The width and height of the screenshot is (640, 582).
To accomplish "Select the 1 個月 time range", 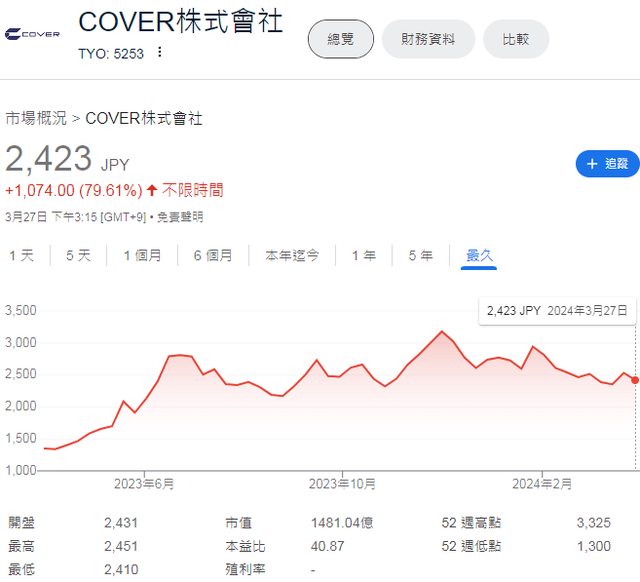I will coord(142,255).
